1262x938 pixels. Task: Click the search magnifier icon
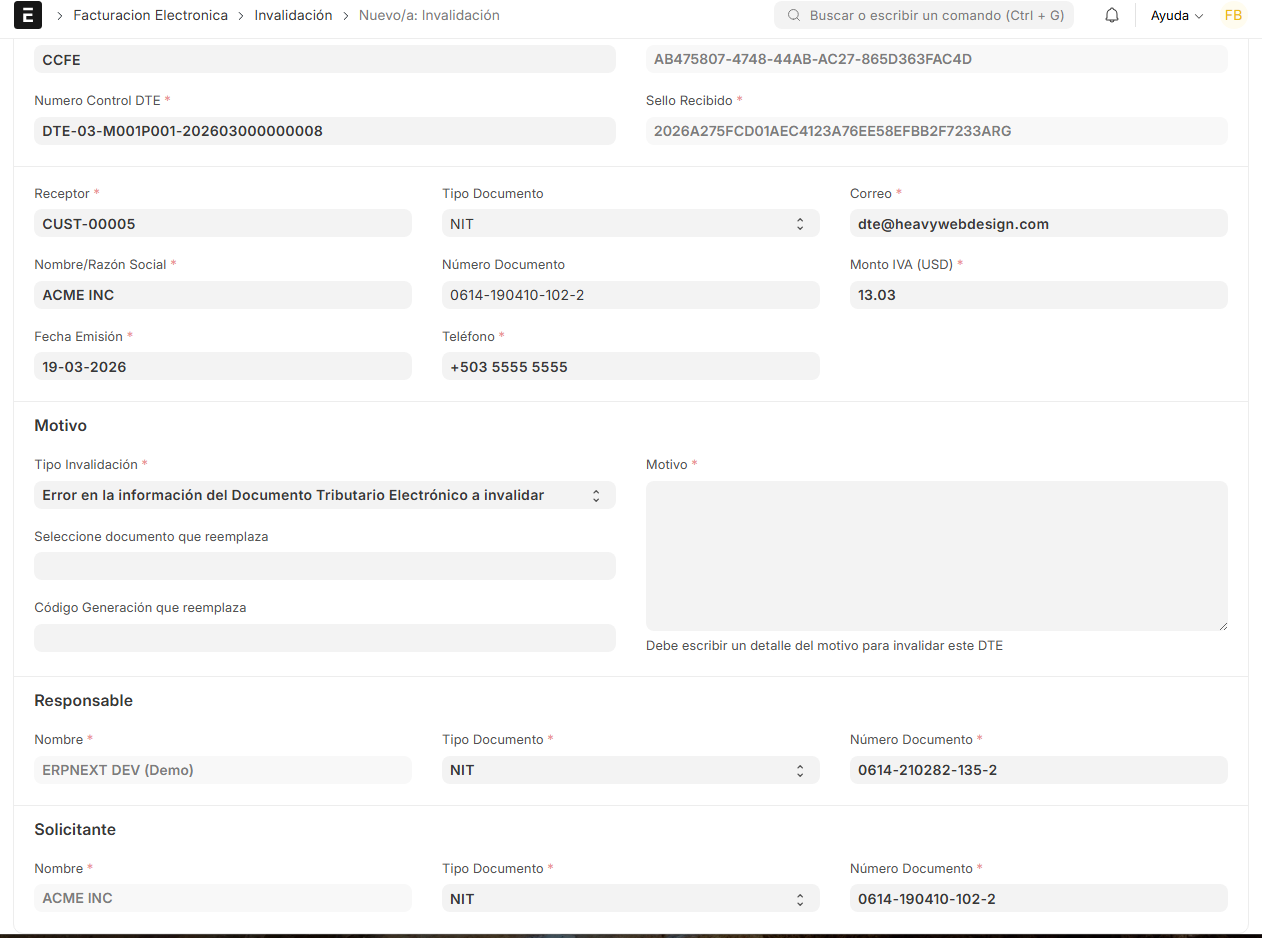point(794,16)
